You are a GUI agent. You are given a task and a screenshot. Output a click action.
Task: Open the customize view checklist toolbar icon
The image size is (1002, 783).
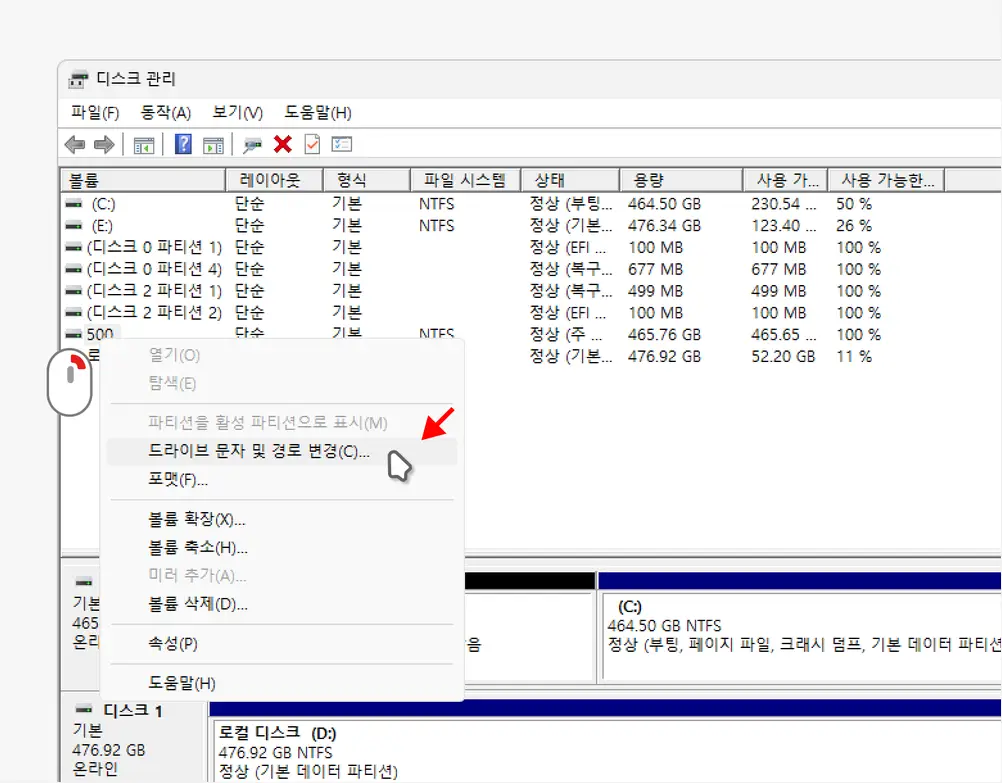tap(340, 144)
